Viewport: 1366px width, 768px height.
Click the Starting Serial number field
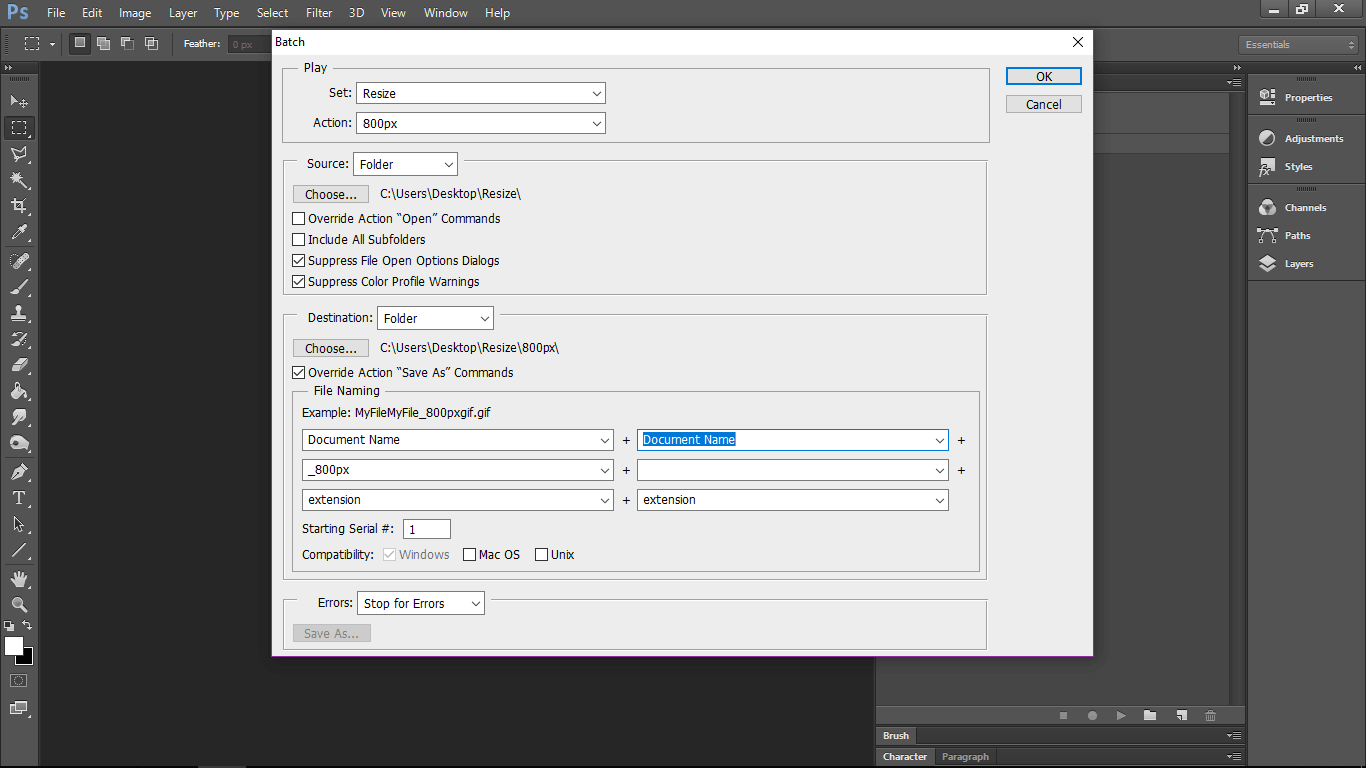426,528
